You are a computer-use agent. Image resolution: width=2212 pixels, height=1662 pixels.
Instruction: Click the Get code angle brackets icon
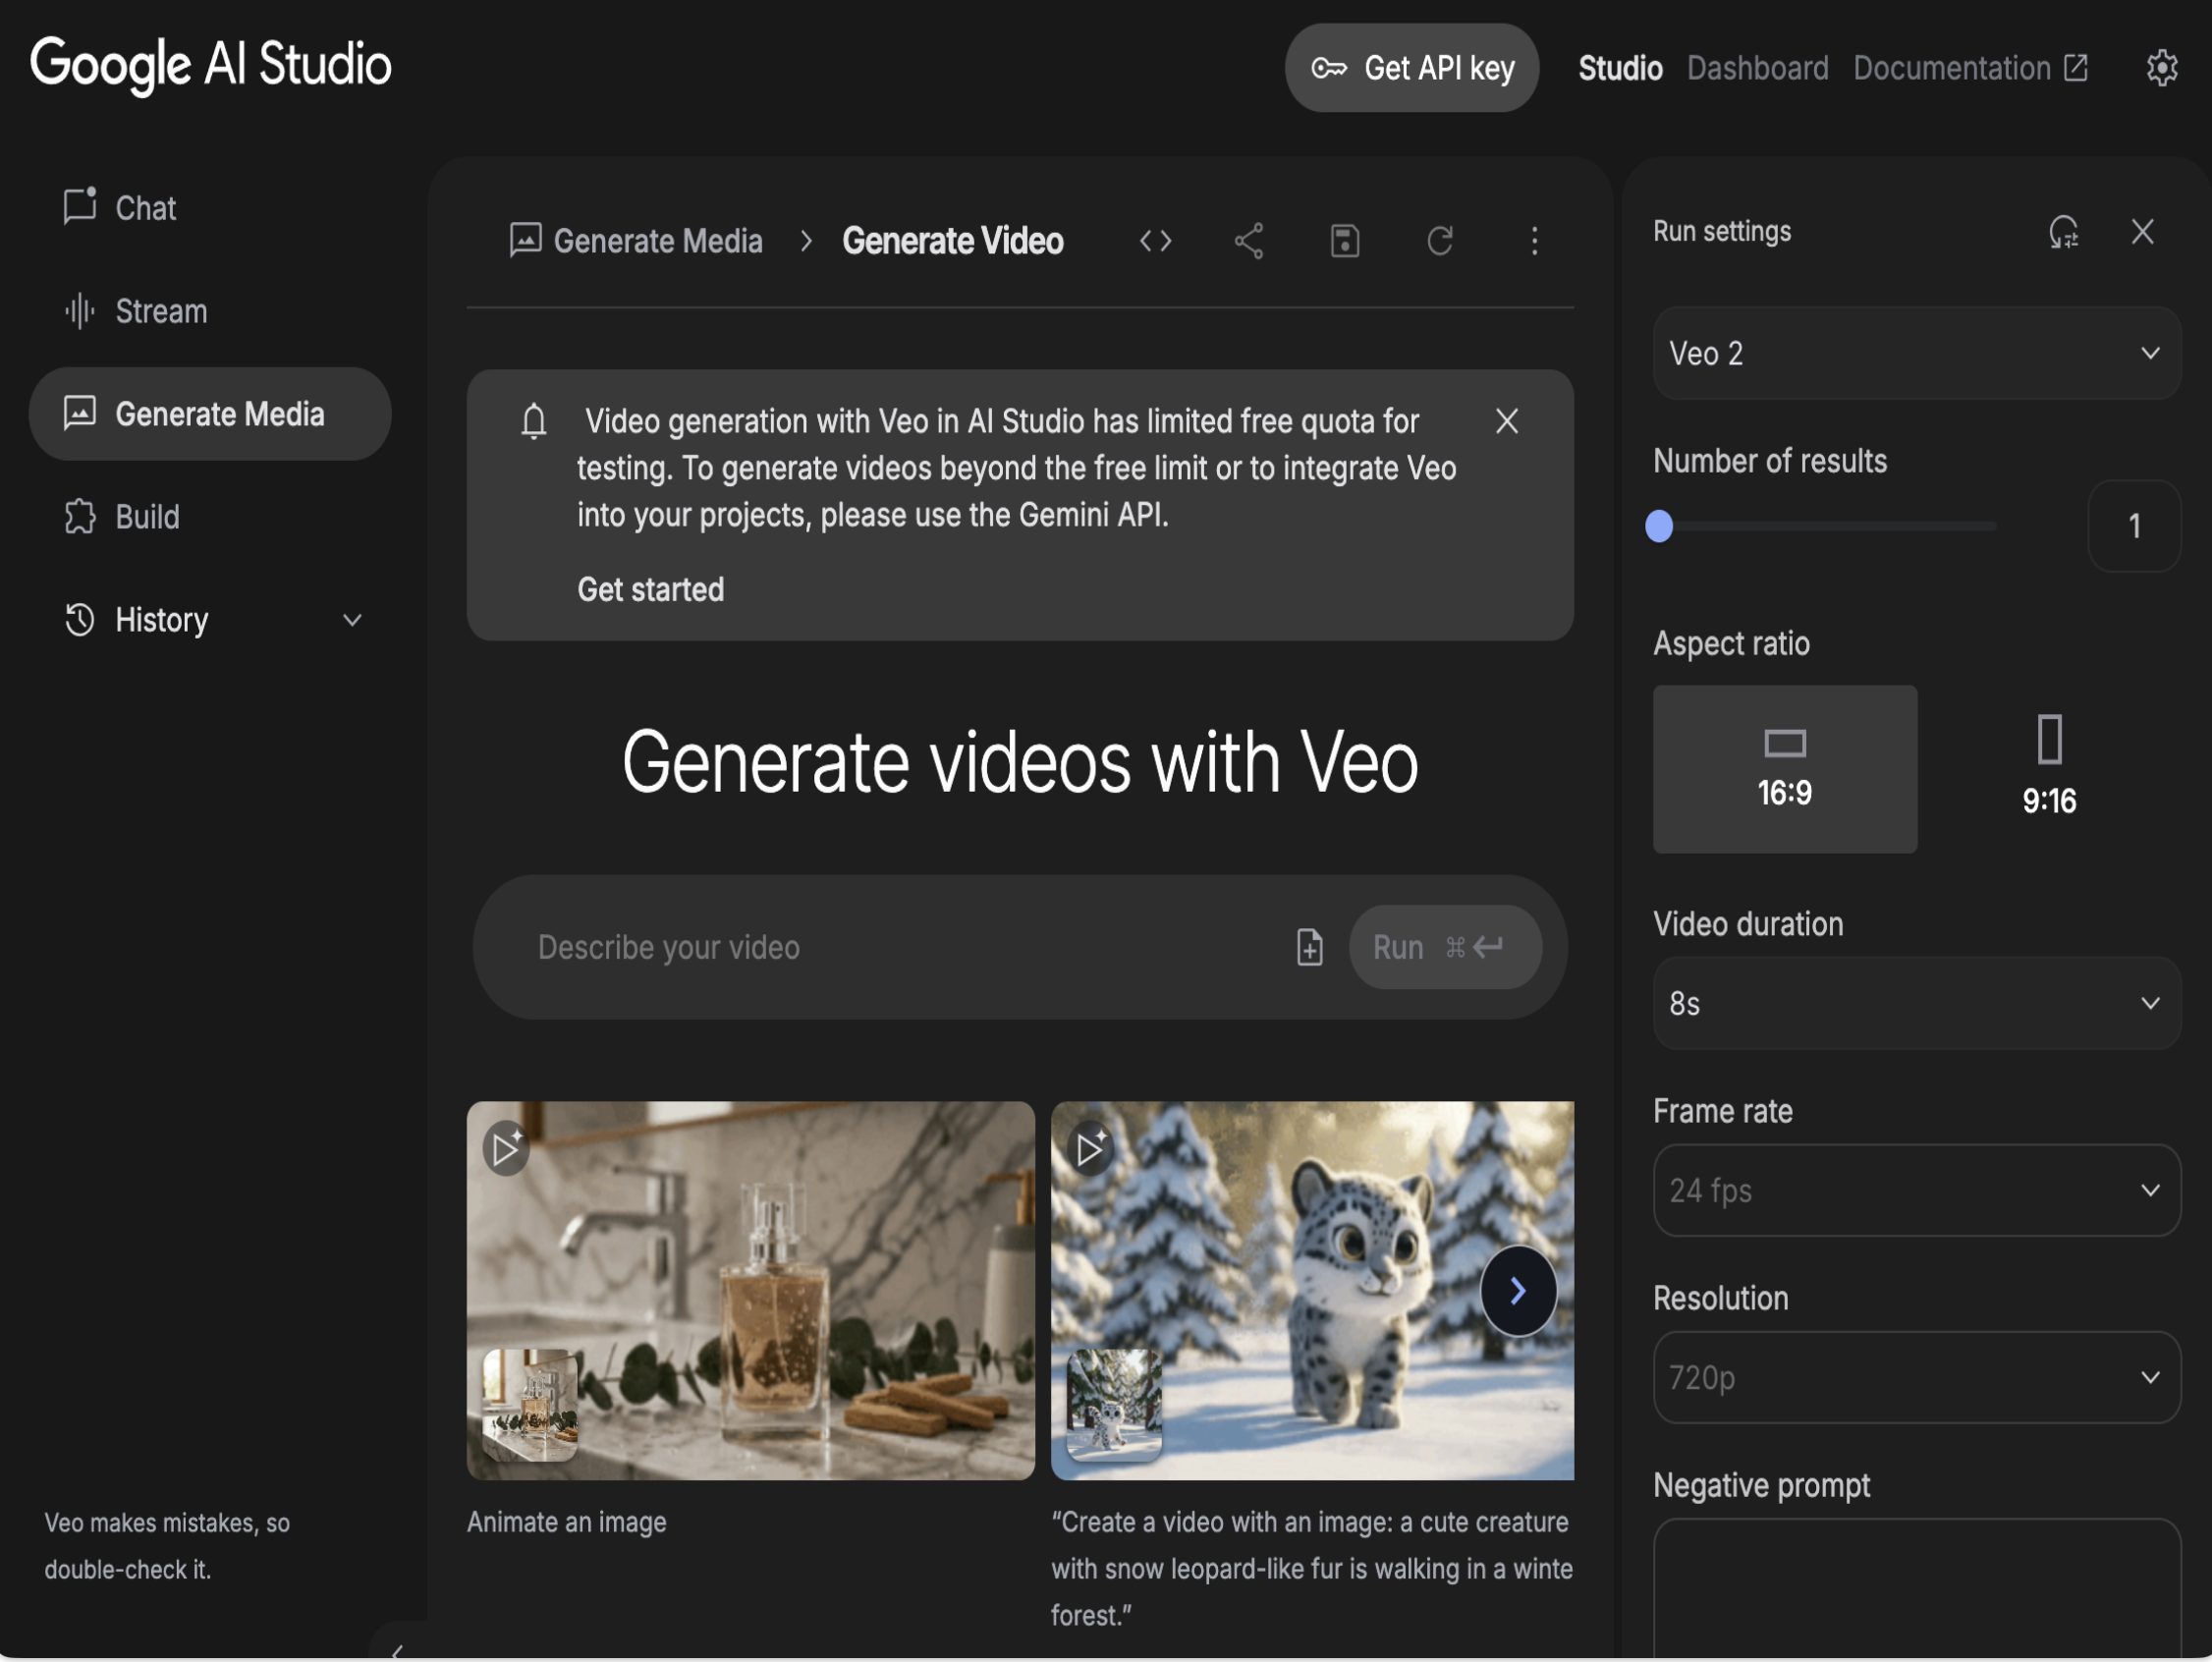tap(1155, 241)
